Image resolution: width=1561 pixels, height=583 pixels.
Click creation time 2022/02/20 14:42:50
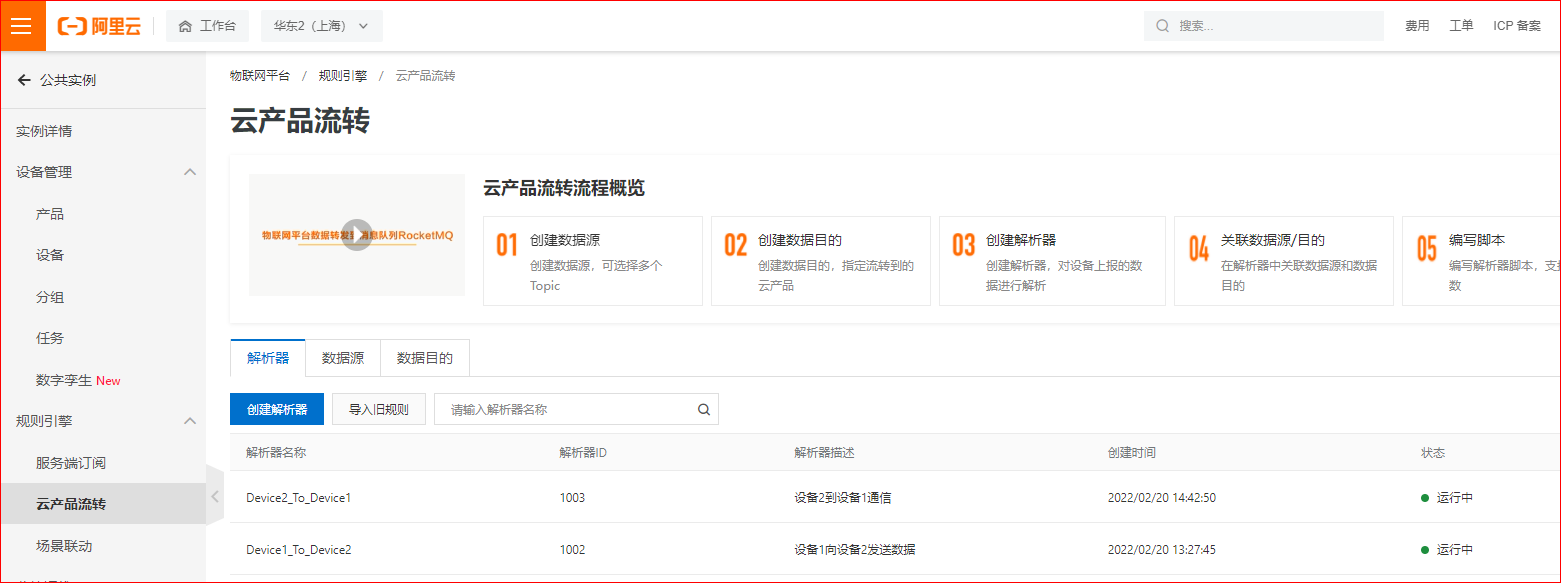pos(1162,497)
